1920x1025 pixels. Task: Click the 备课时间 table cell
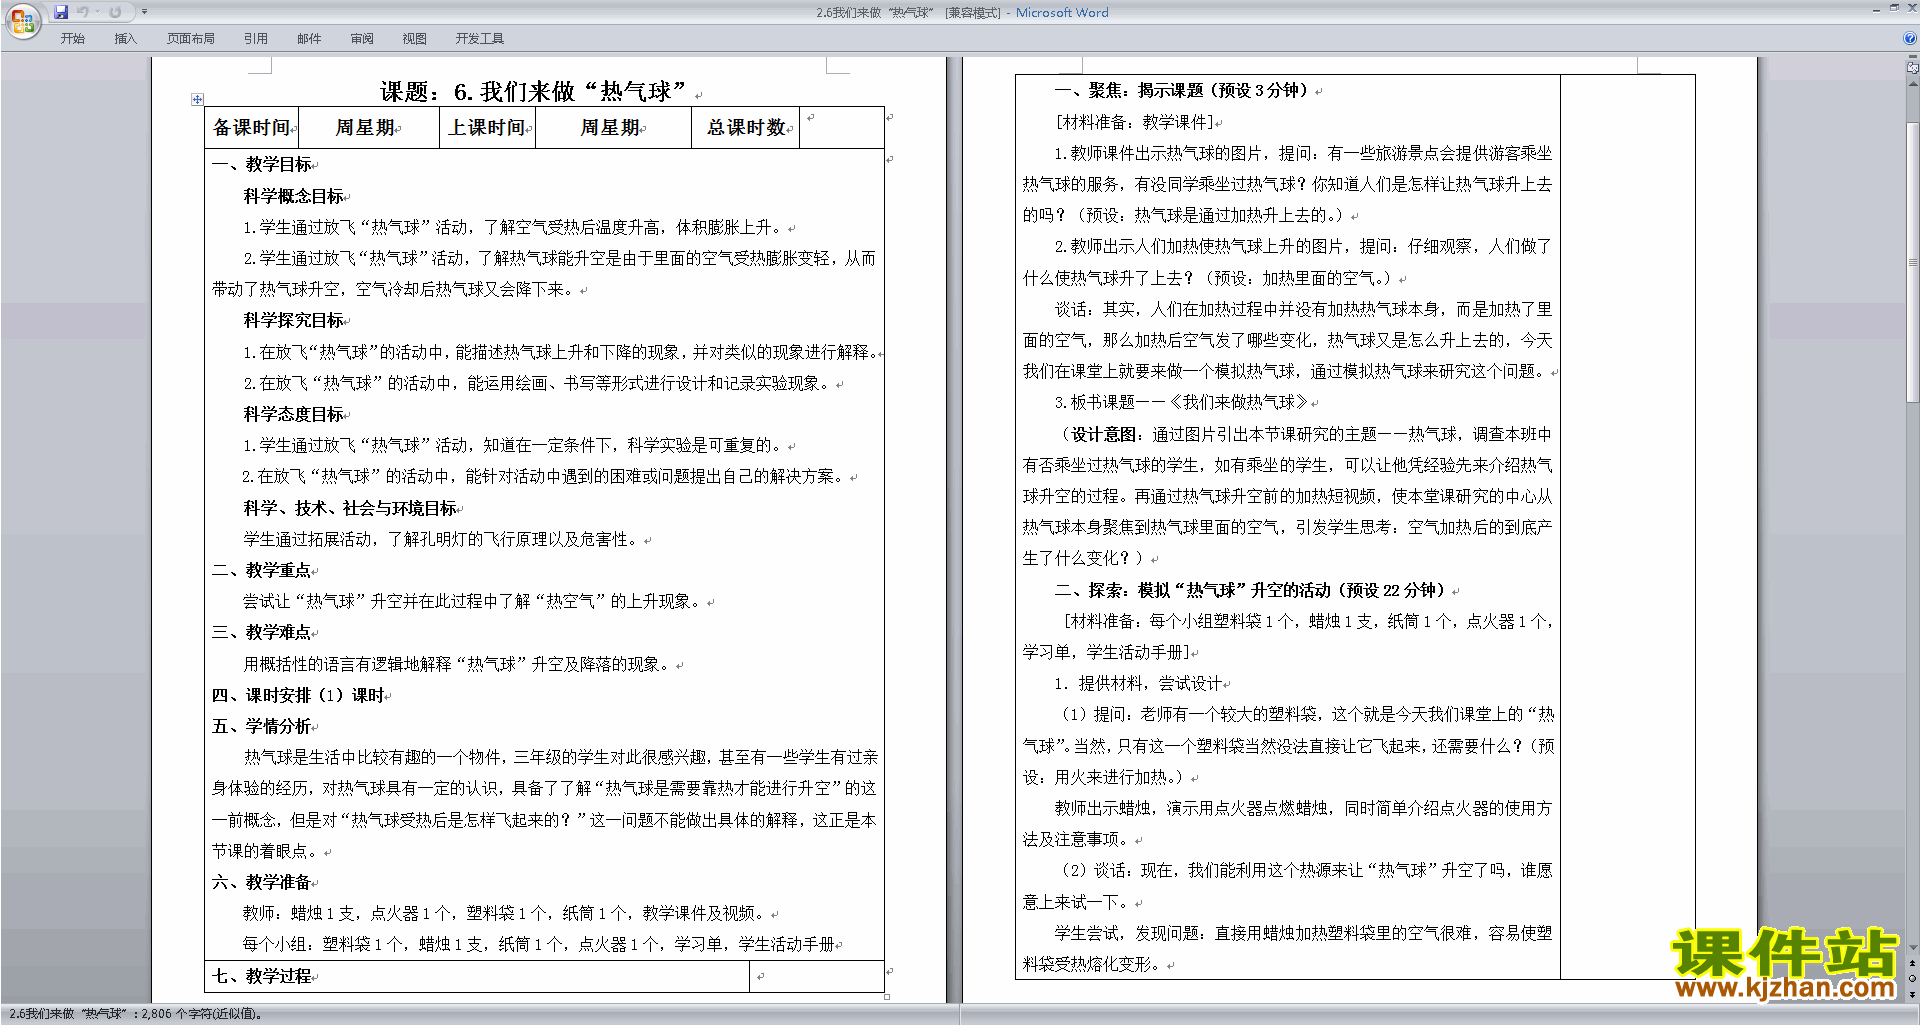251,128
